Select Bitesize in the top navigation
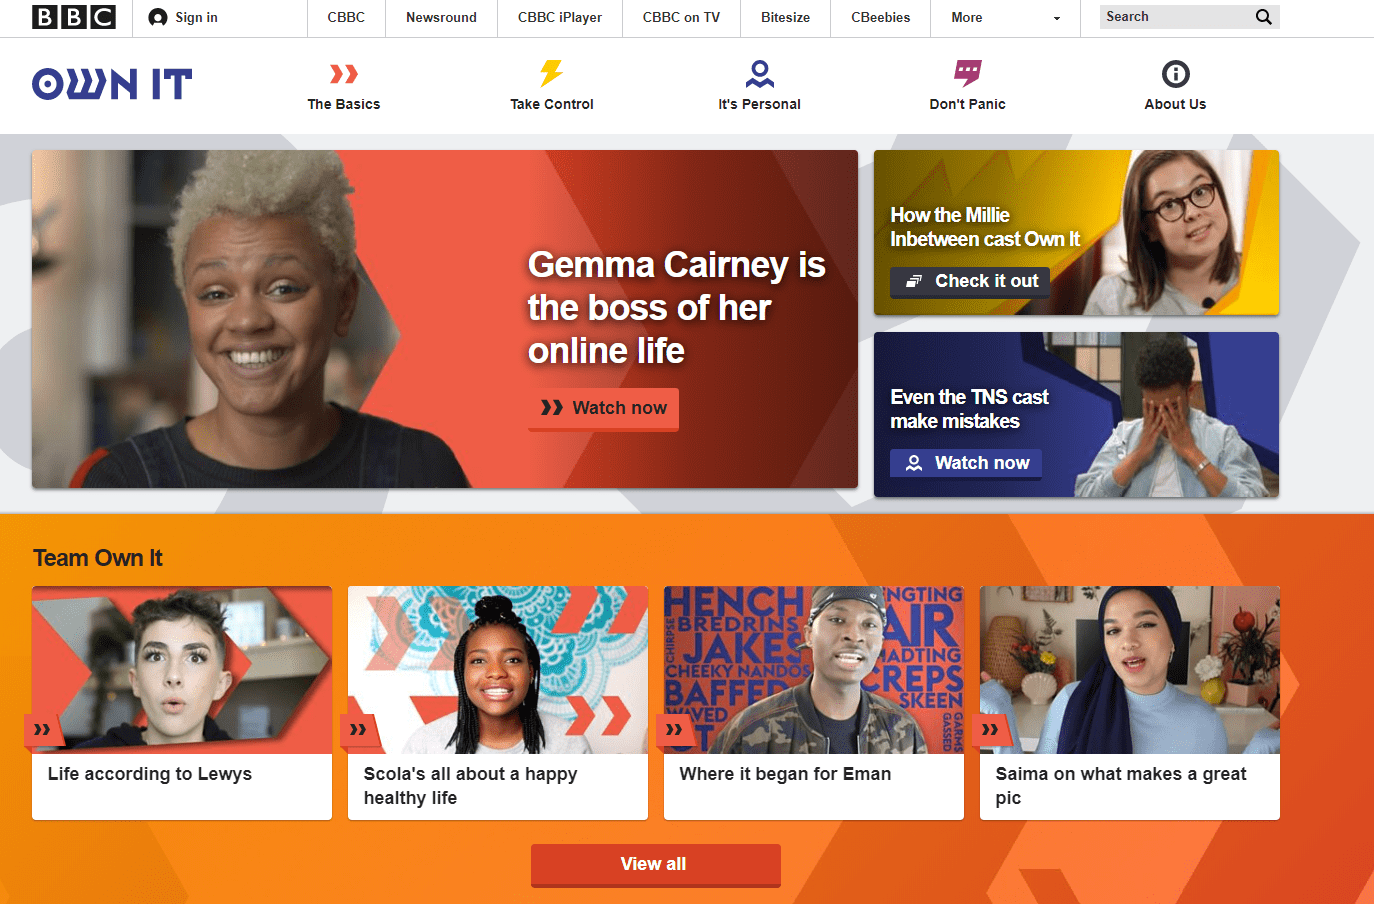The image size is (1374, 904). tap(785, 18)
